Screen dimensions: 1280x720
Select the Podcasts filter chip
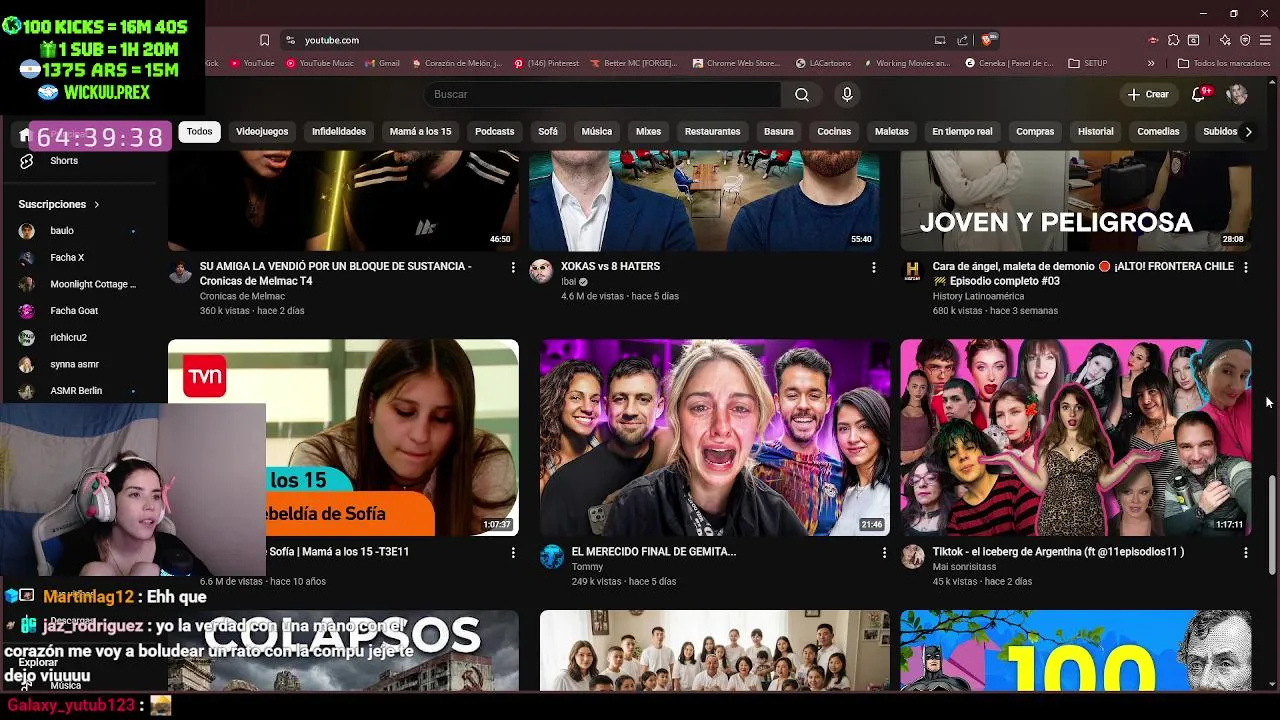[x=494, y=131]
